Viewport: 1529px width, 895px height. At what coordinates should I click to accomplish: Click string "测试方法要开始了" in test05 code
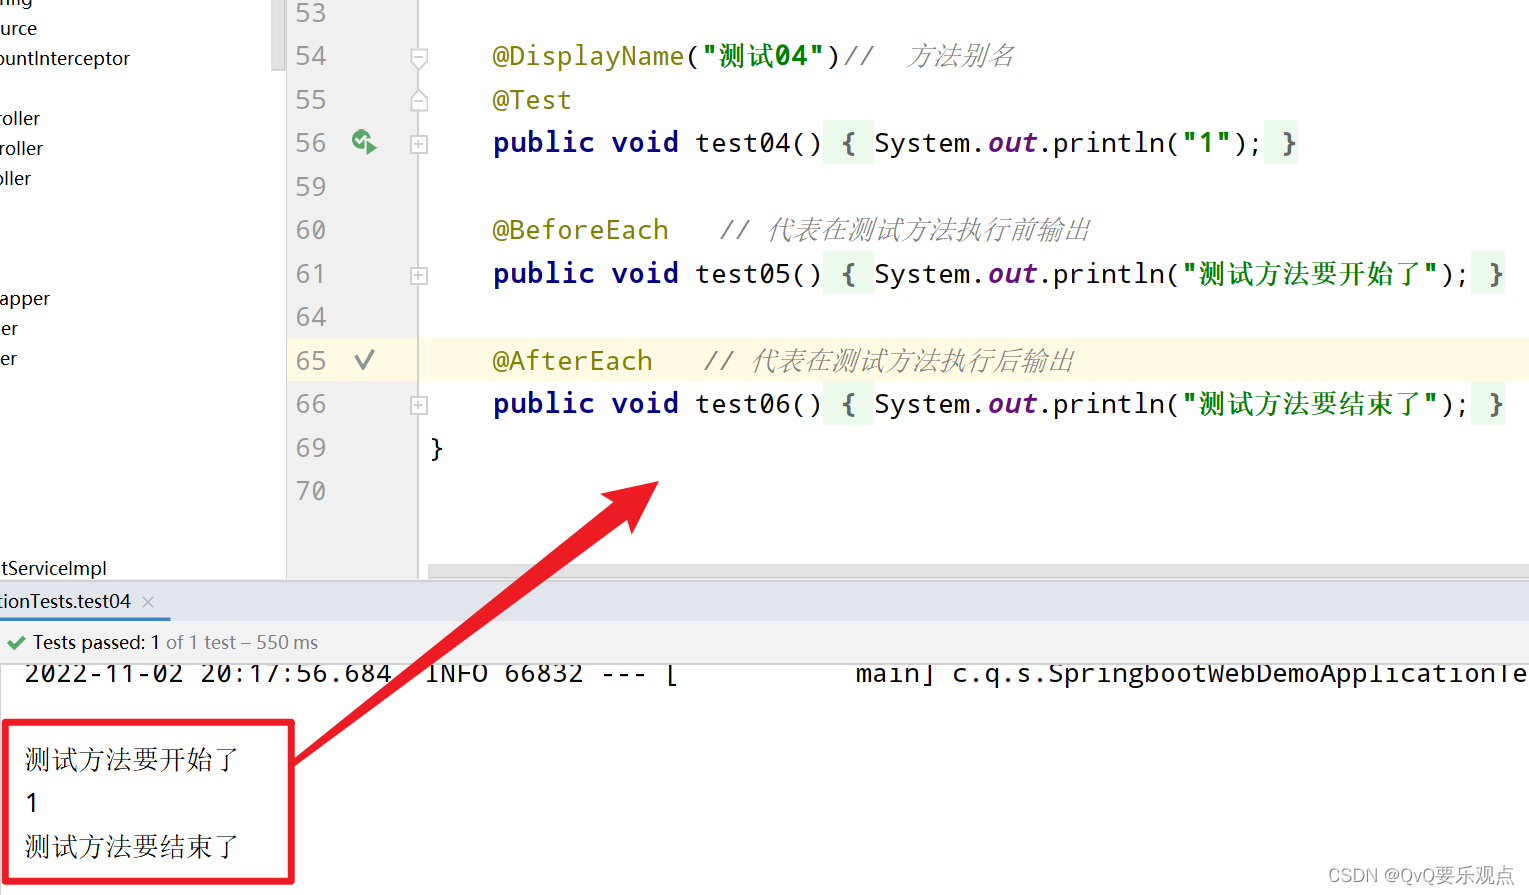click(1310, 274)
